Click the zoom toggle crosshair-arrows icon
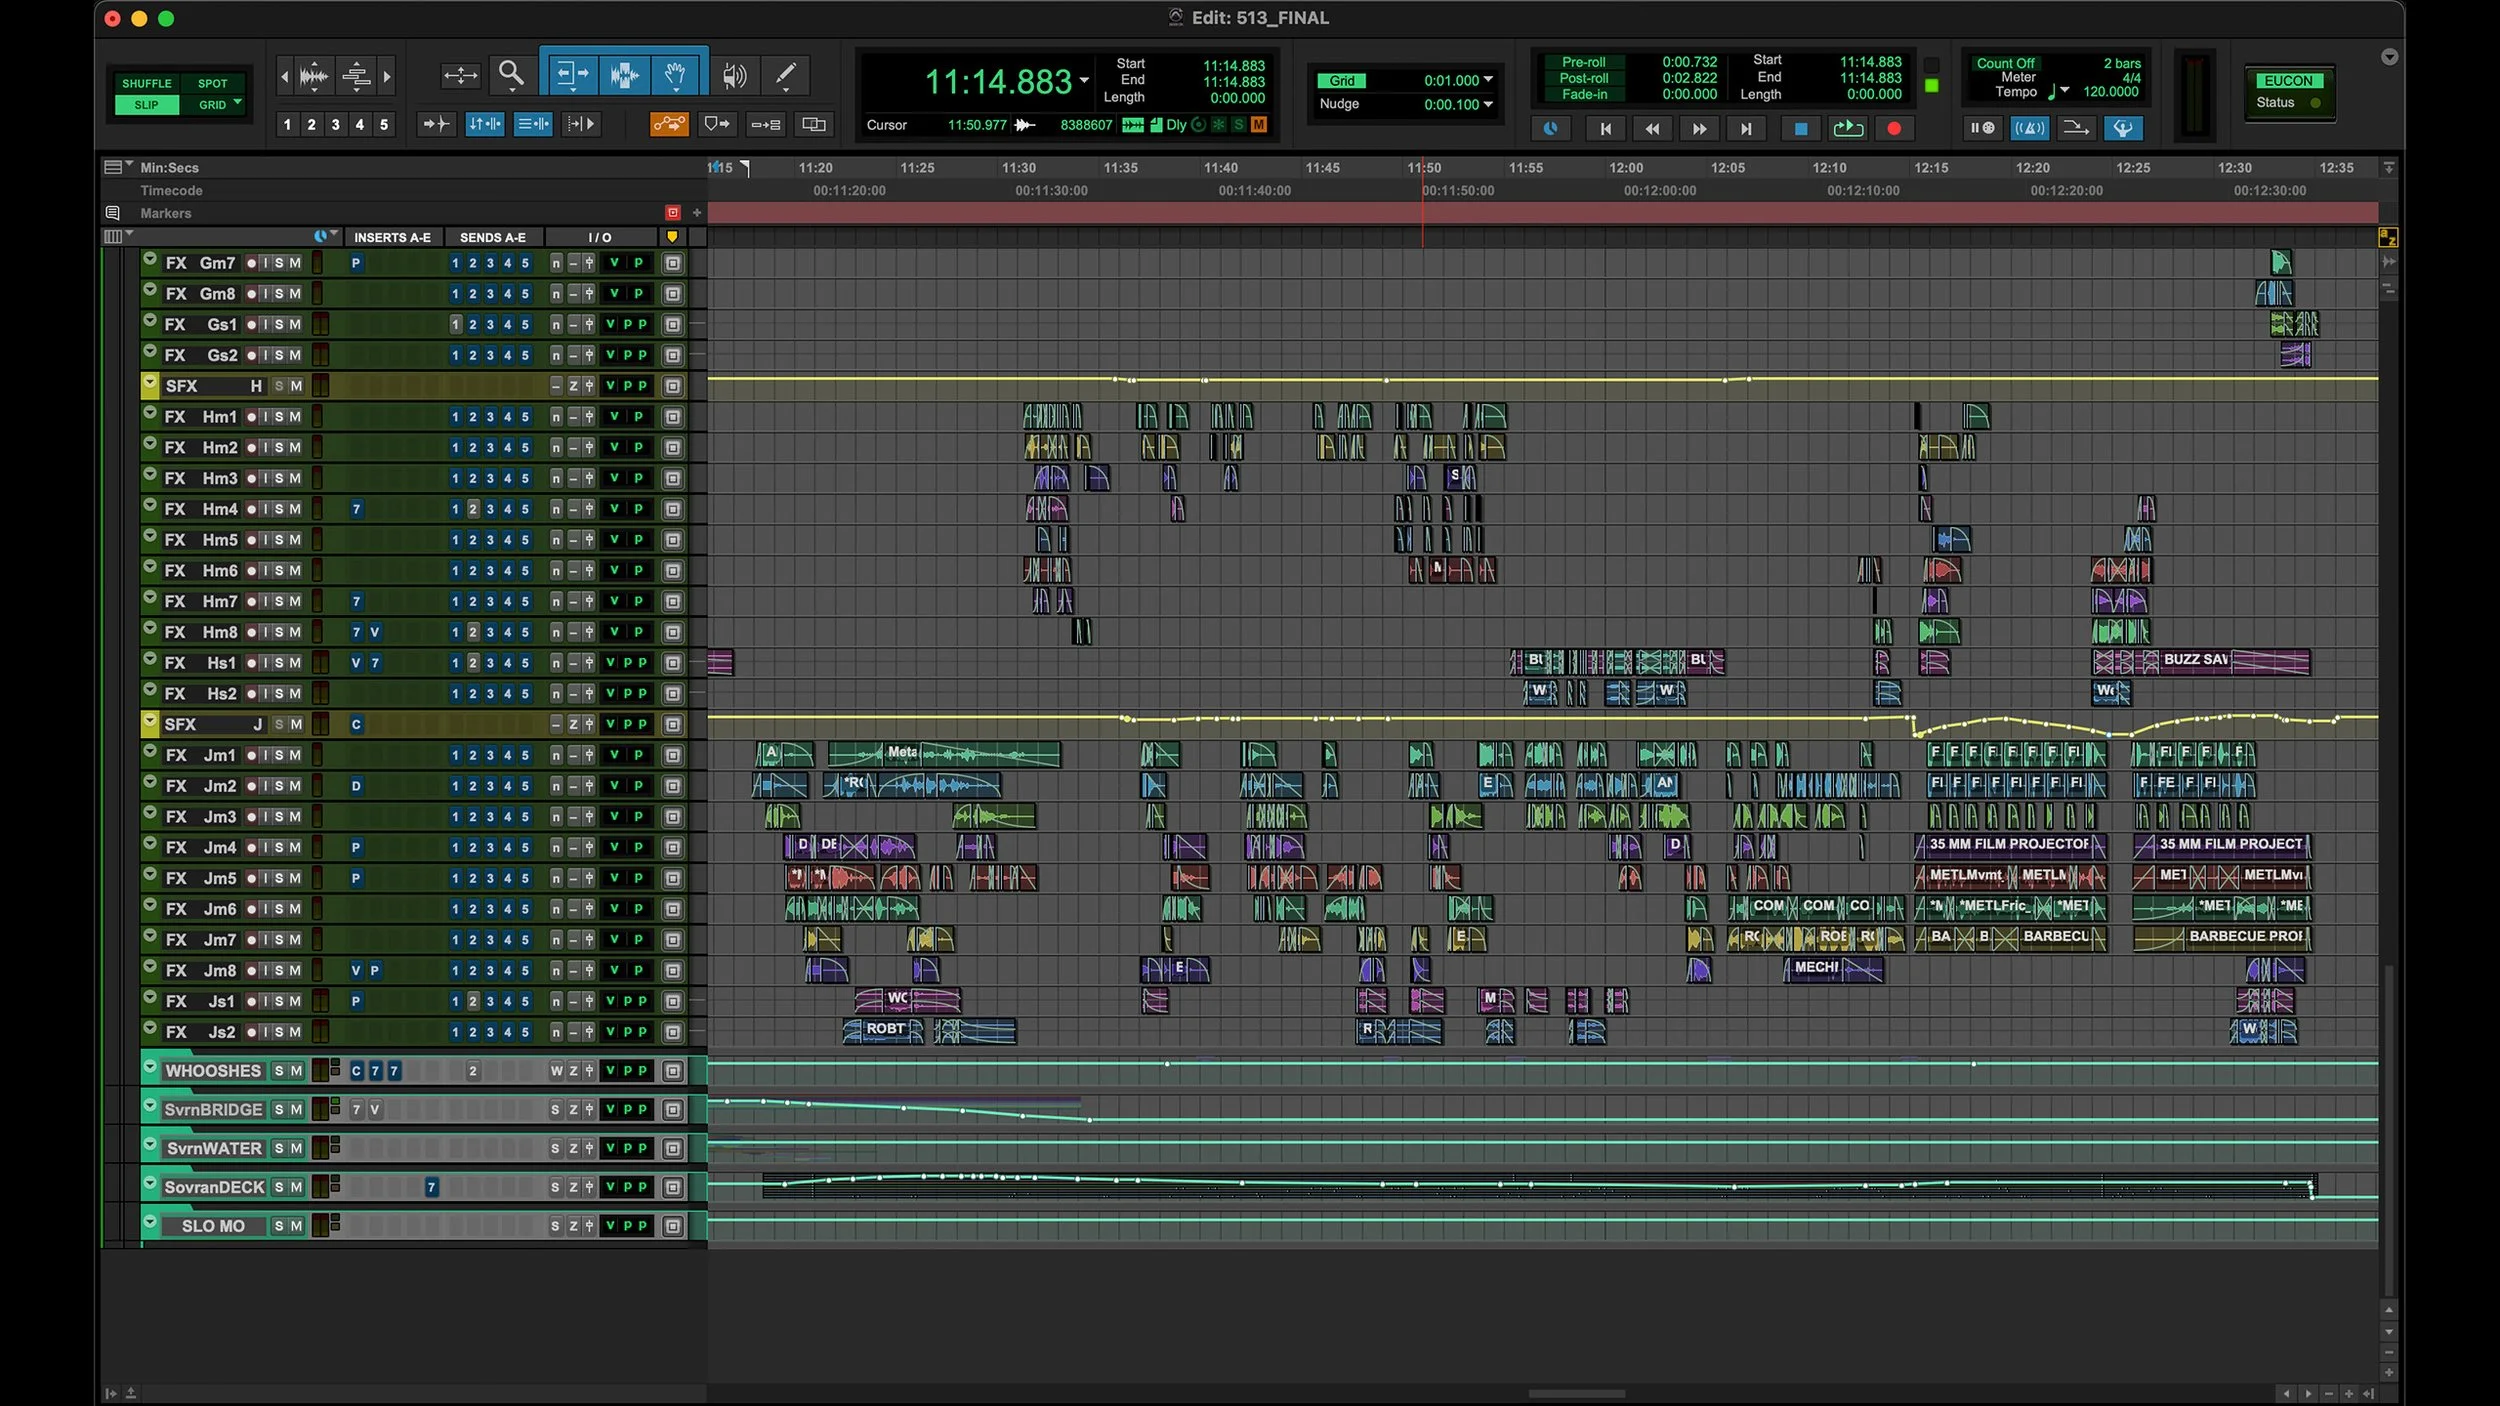Image resolution: width=2500 pixels, height=1406 pixels. pos(460,75)
